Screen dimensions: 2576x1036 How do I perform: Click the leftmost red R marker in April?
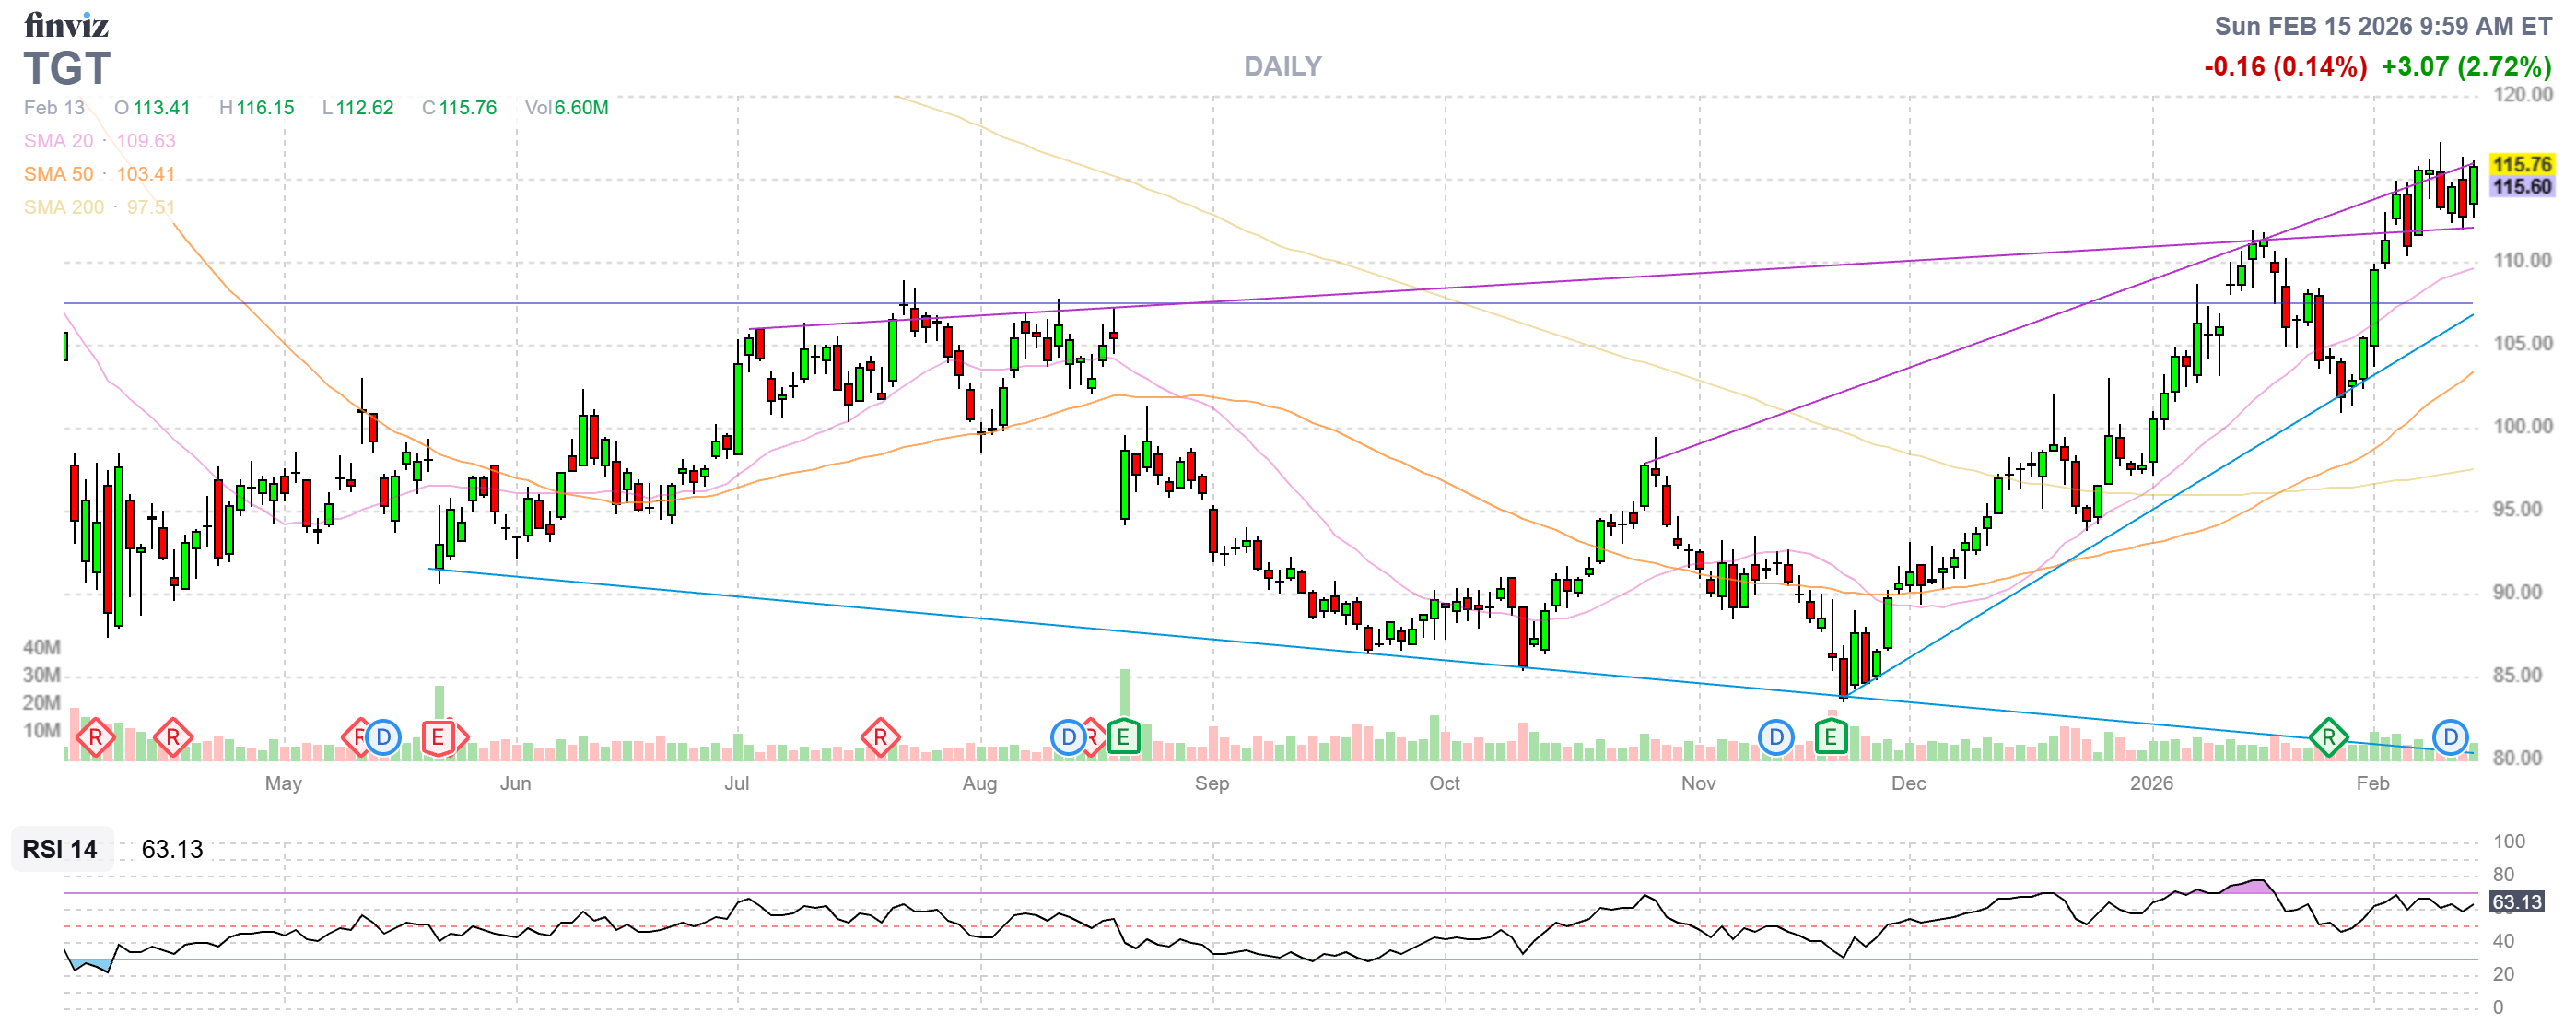click(x=95, y=739)
